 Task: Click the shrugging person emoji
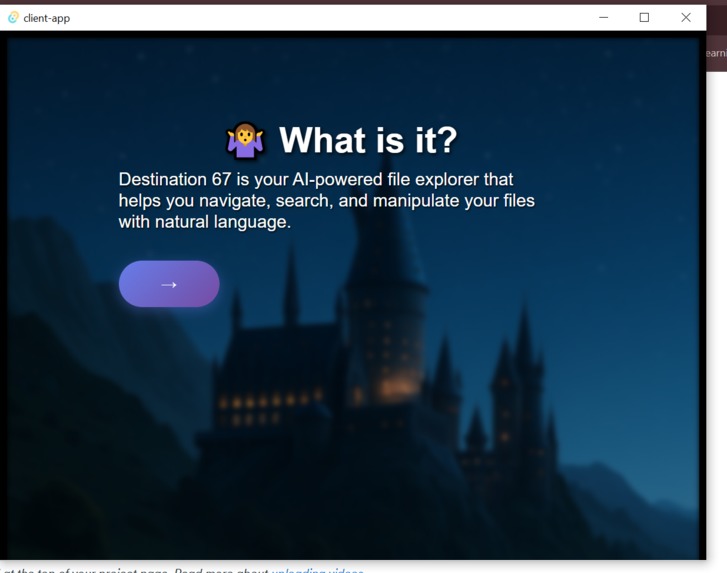pos(245,140)
